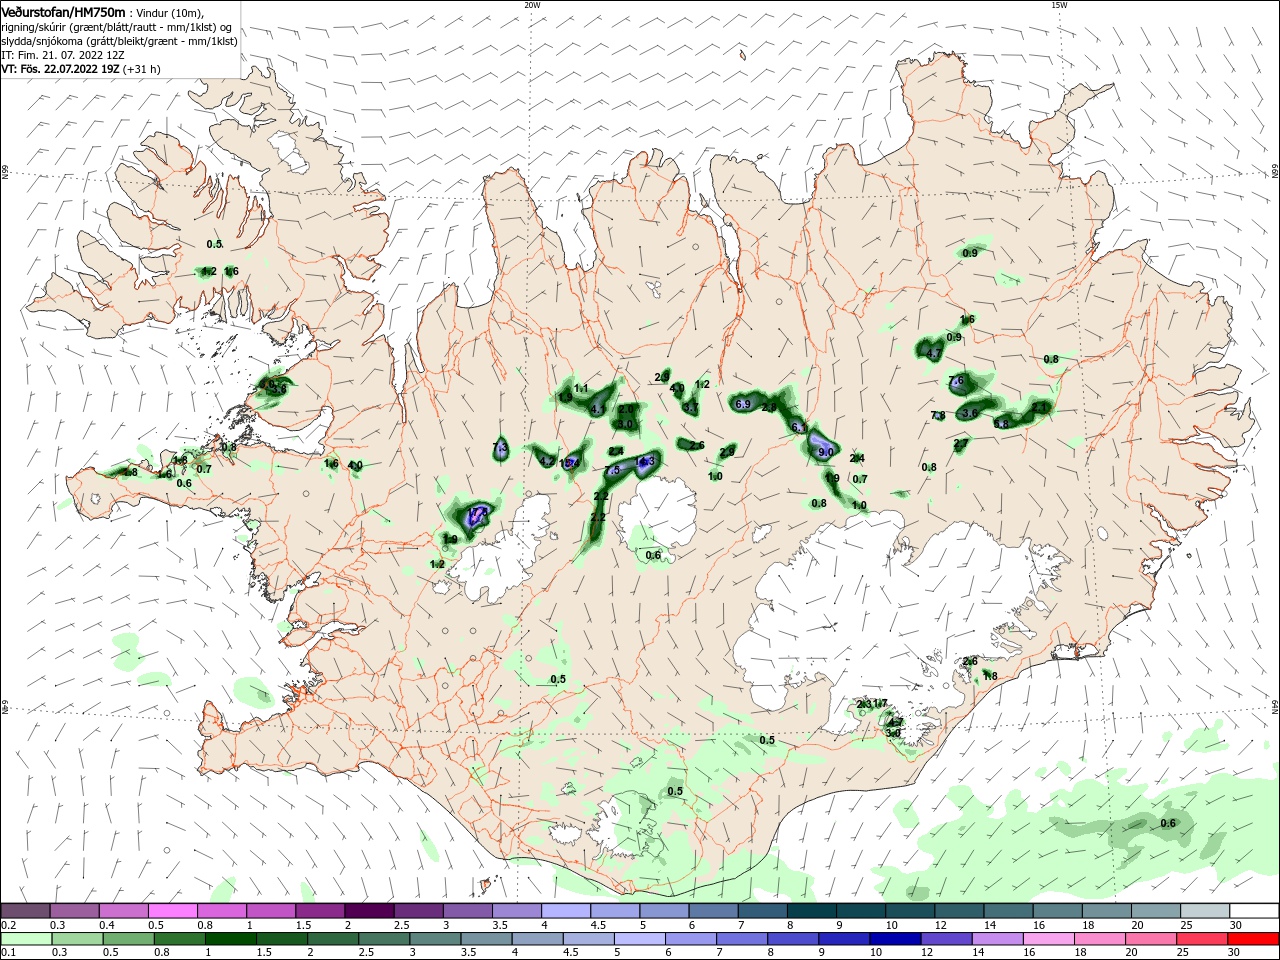Click the 20W longitude label
Screen dimensions: 1280x960
tap(532, 5)
